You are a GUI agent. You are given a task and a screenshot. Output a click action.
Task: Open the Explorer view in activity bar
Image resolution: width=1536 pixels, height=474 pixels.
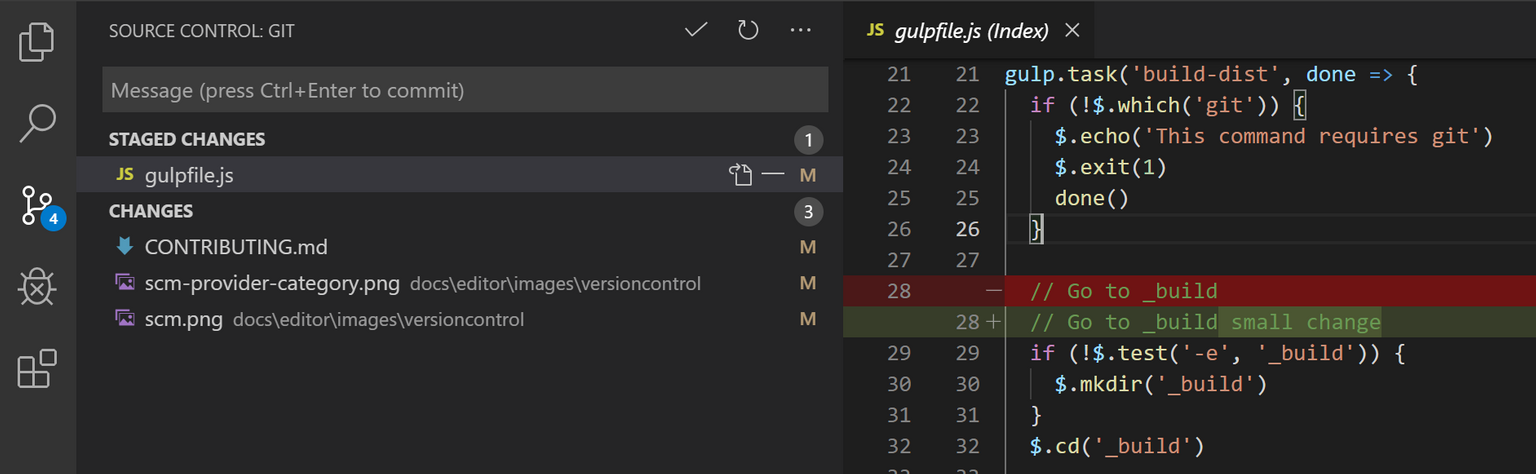tap(37, 41)
